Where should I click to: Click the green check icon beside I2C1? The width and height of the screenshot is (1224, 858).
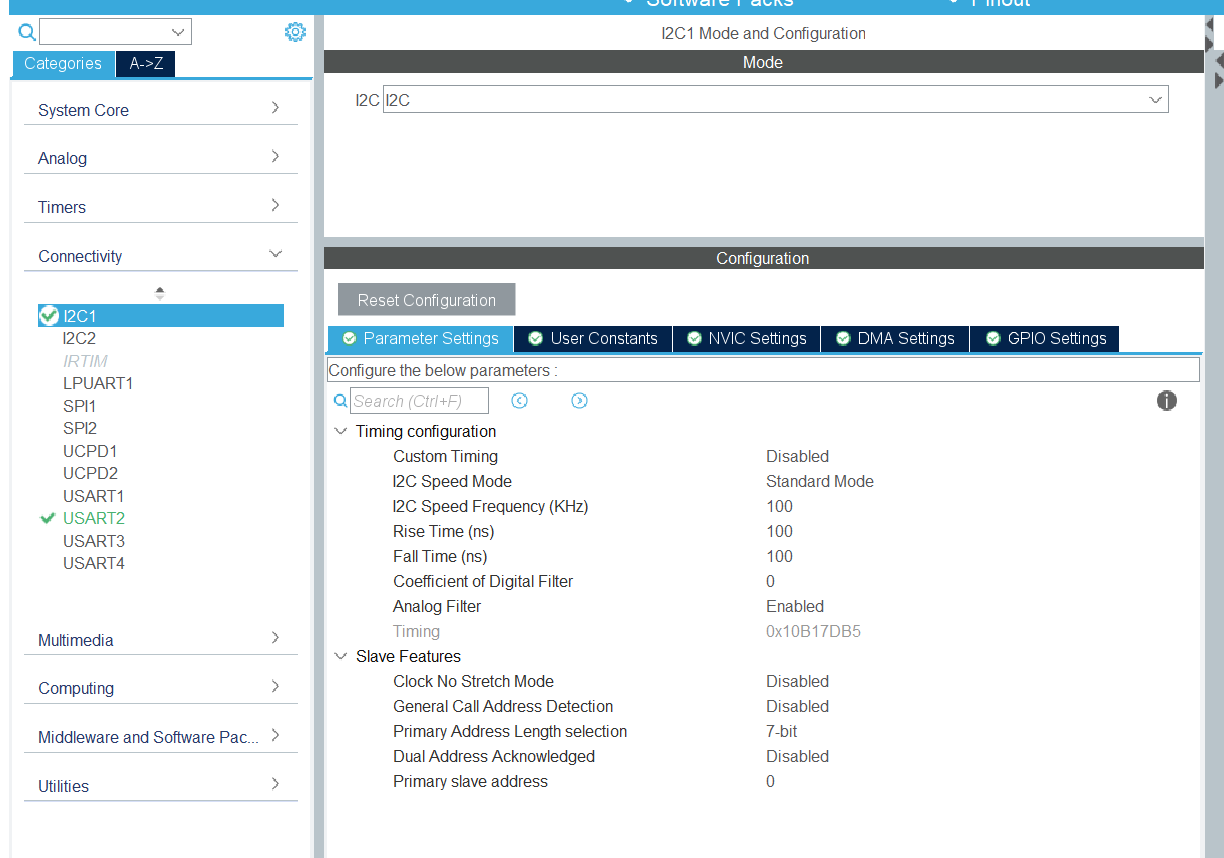pos(49,316)
